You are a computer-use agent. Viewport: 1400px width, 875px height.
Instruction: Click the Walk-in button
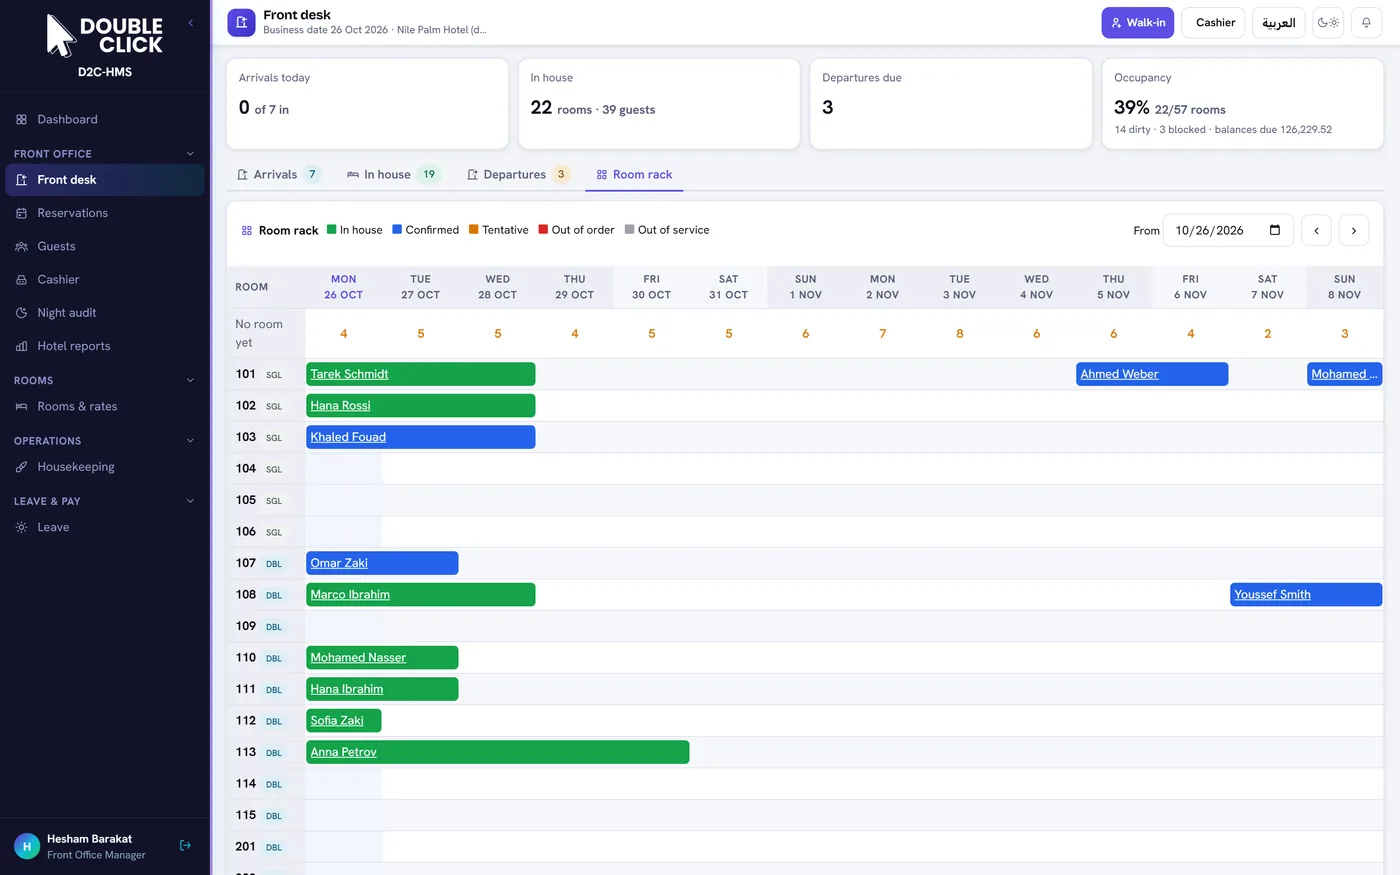pos(1138,22)
